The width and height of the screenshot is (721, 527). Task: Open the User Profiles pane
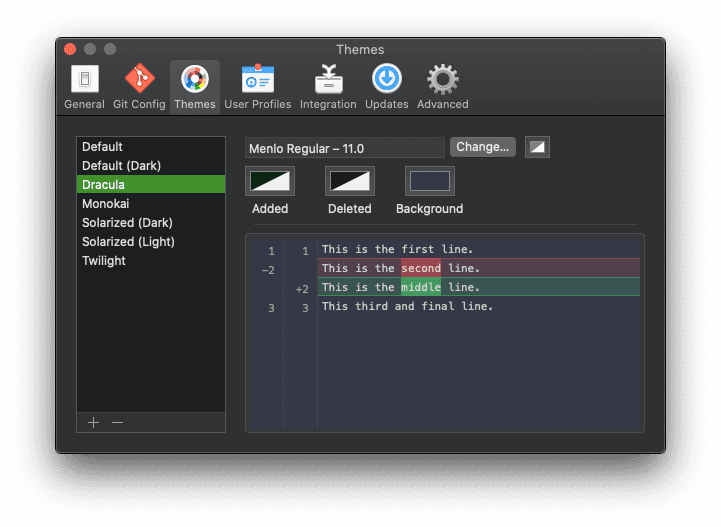(257, 86)
